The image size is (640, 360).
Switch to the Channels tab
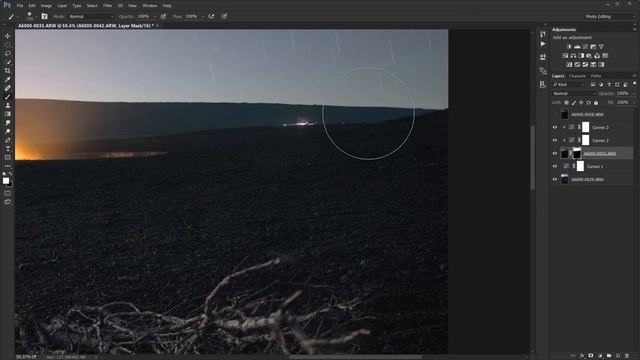click(577, 76)
